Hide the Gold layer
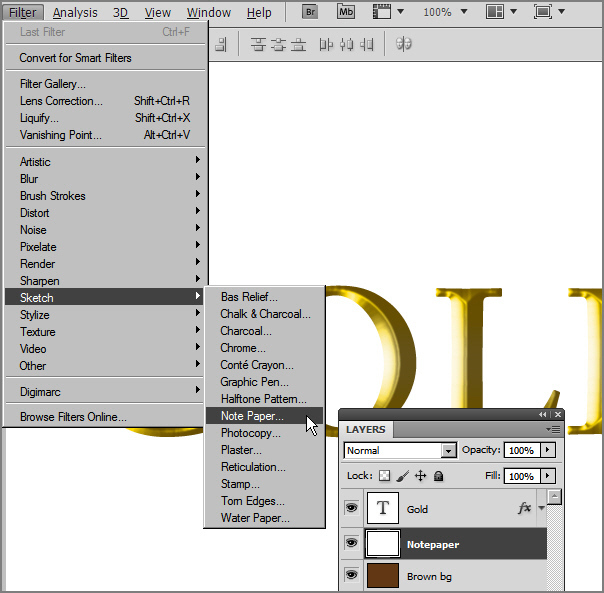 (x=351, y=507)
